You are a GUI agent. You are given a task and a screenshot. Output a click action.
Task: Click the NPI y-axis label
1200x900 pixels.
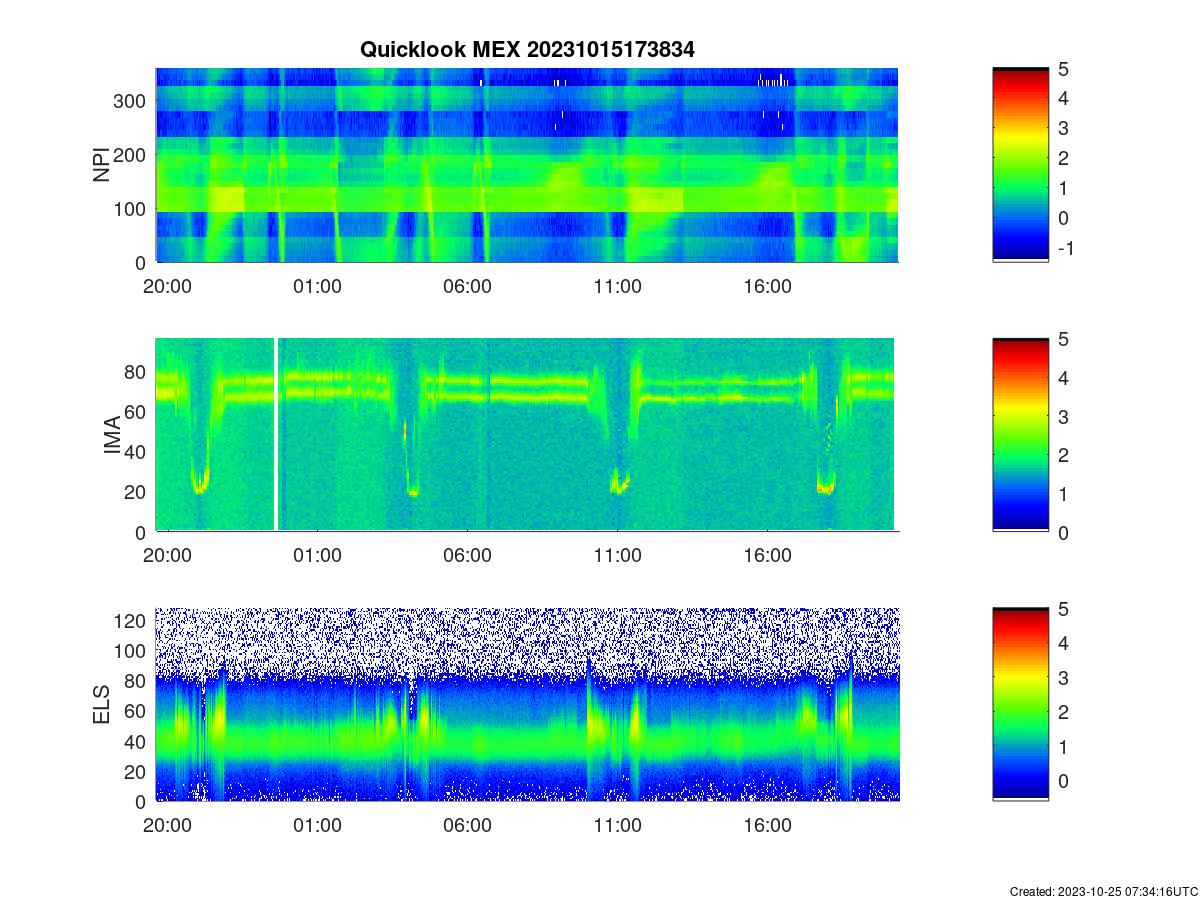[x=101, y=165]
